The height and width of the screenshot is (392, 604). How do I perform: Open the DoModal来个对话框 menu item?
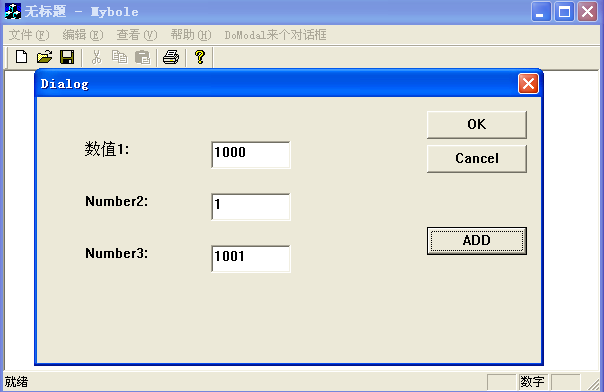click(x=275, y=35)
